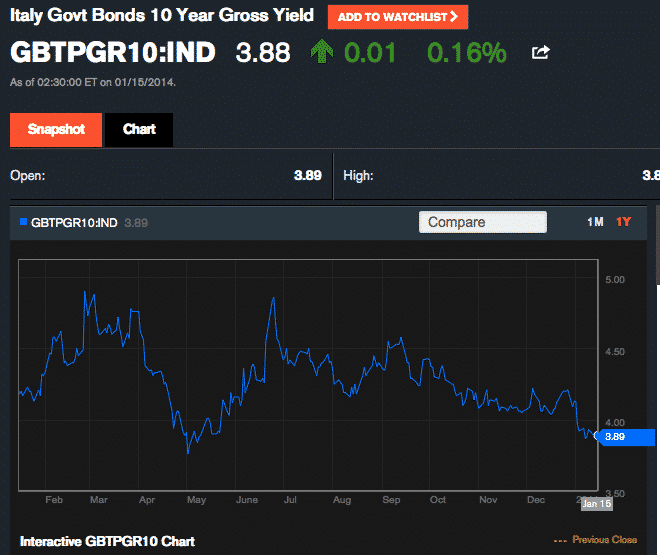This screenshot has height=555, width=660.
Task: Click the March peak on chart line
Action: (x=84, y=292)
